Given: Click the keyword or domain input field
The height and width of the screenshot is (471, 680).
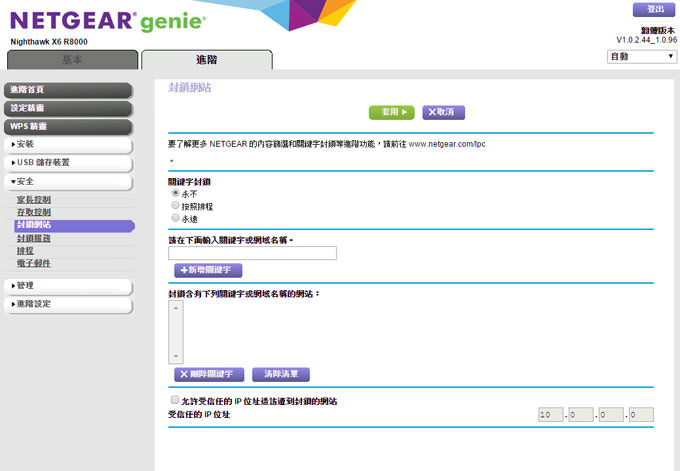Looking at the screenshot, I should 252,253.
